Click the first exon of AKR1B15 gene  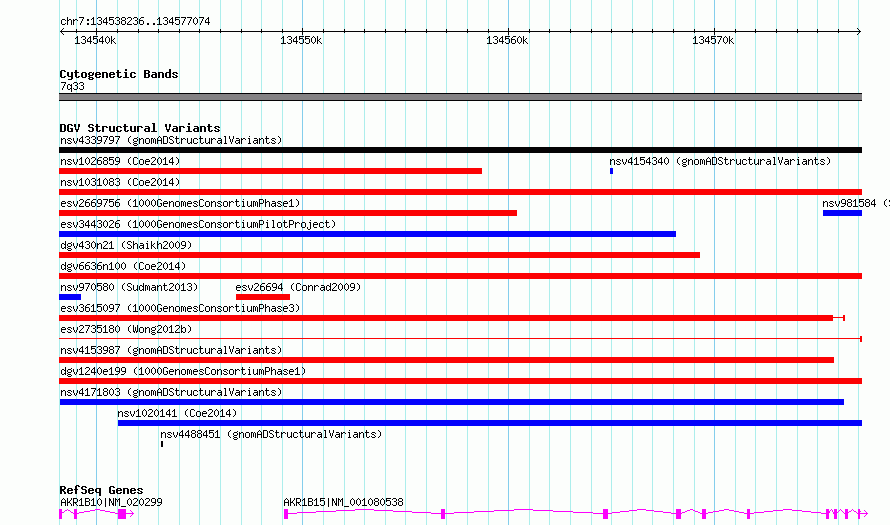[x=286, y=514]
